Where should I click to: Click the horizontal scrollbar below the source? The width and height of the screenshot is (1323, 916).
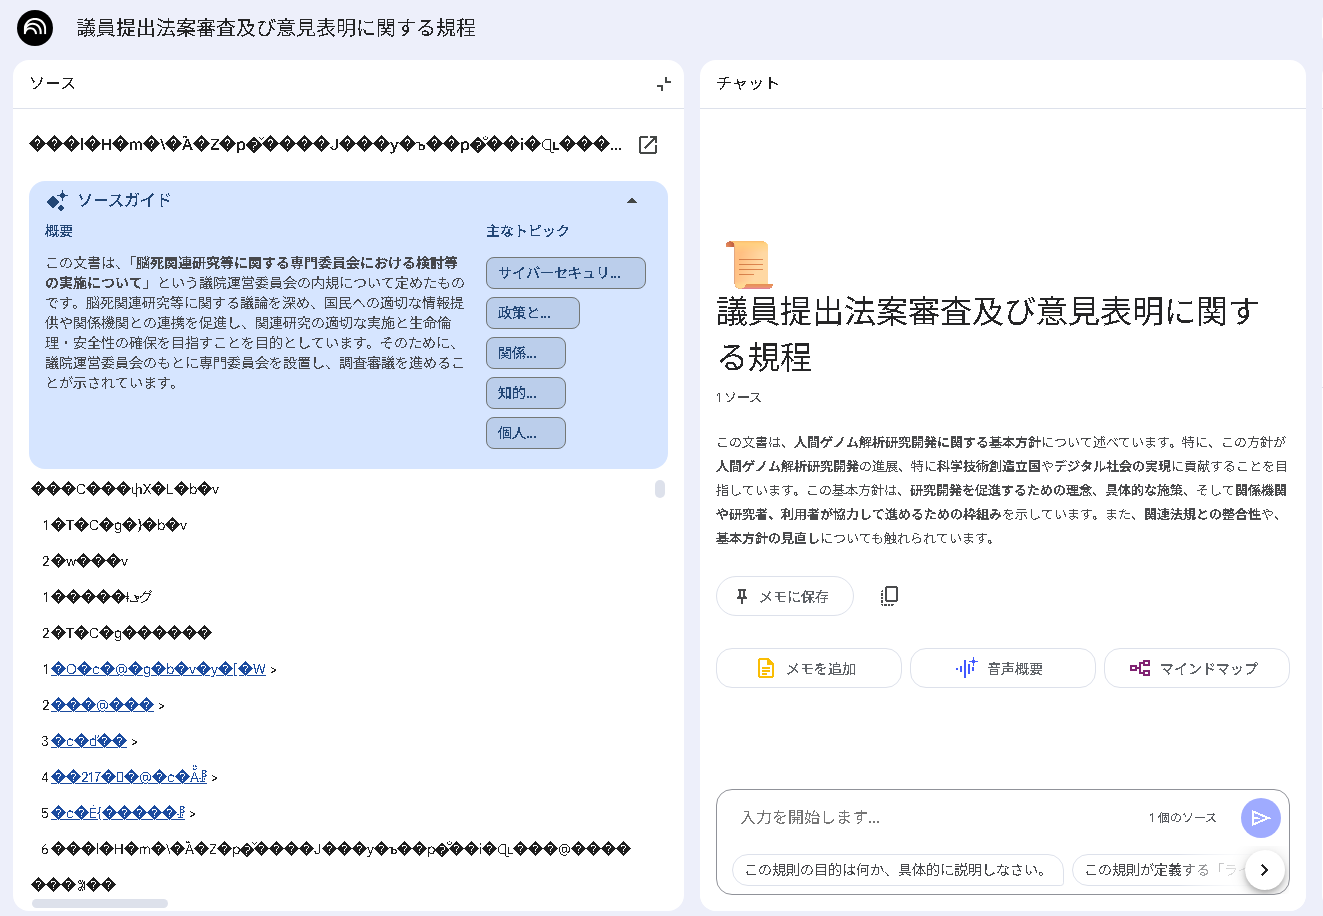click(x=100, y=903)
